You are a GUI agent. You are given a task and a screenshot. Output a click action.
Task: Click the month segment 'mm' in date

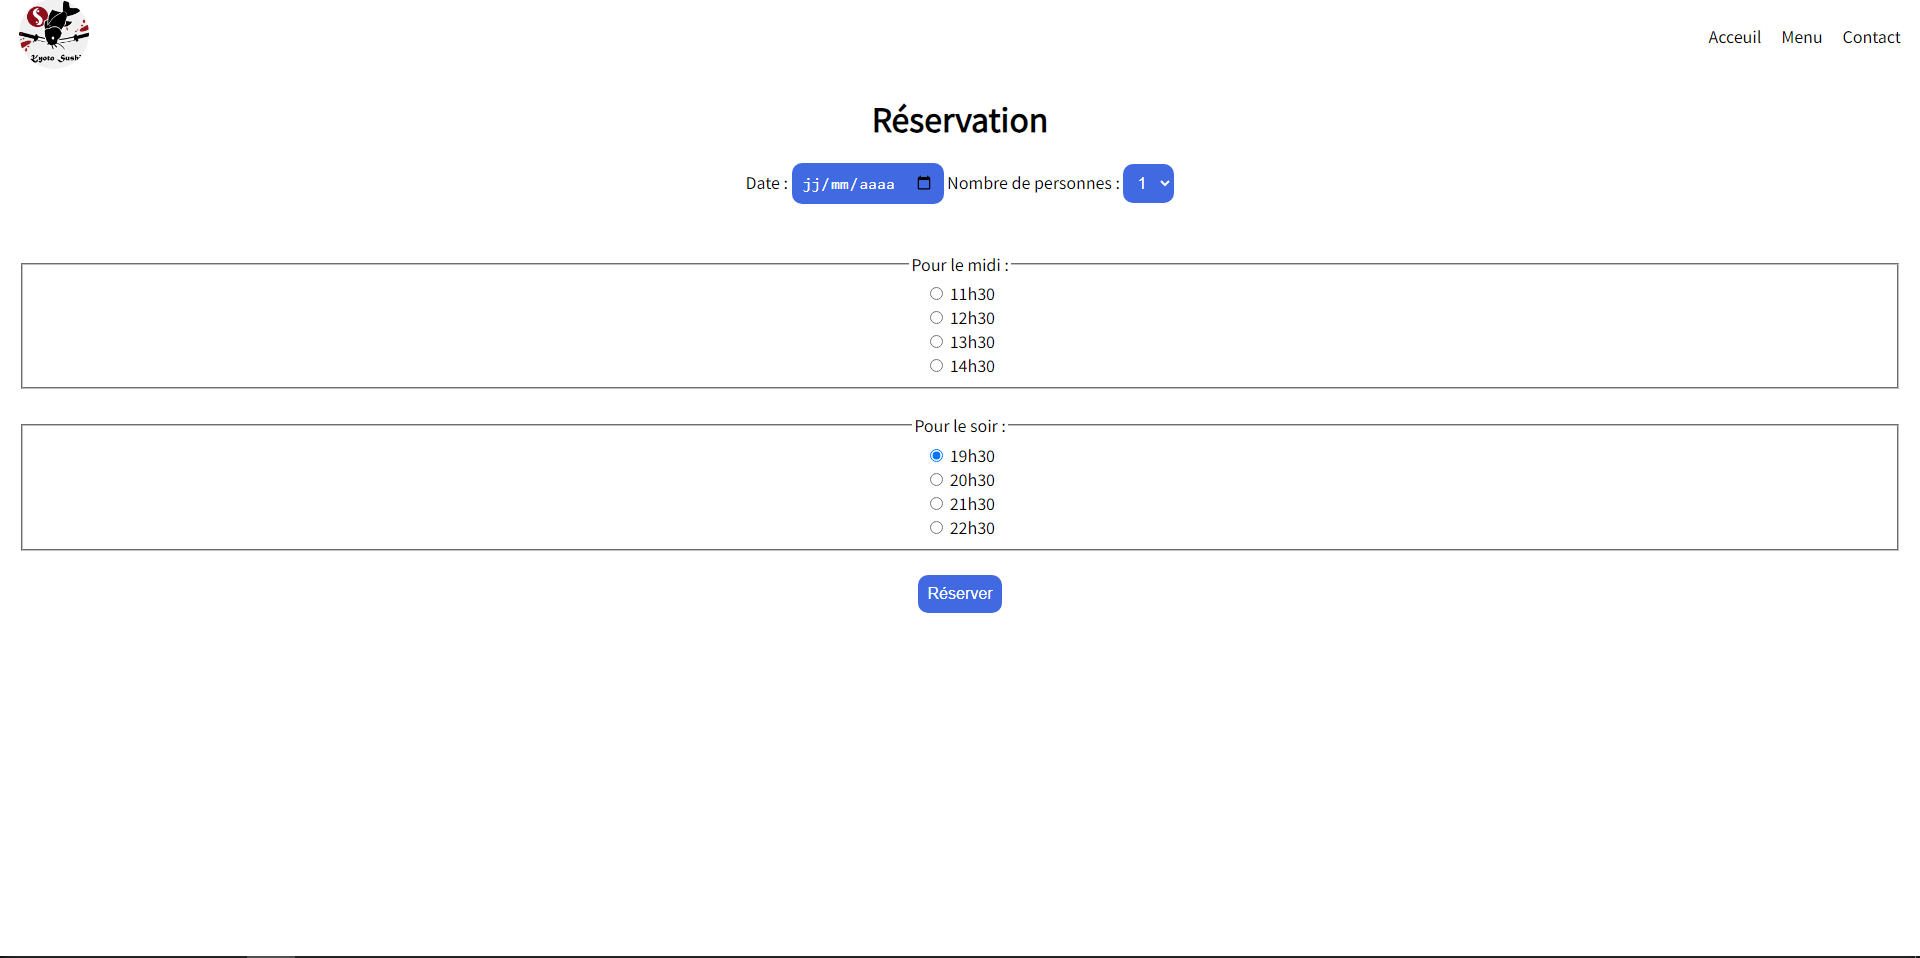pyautogui.click(x=839, y=184)
